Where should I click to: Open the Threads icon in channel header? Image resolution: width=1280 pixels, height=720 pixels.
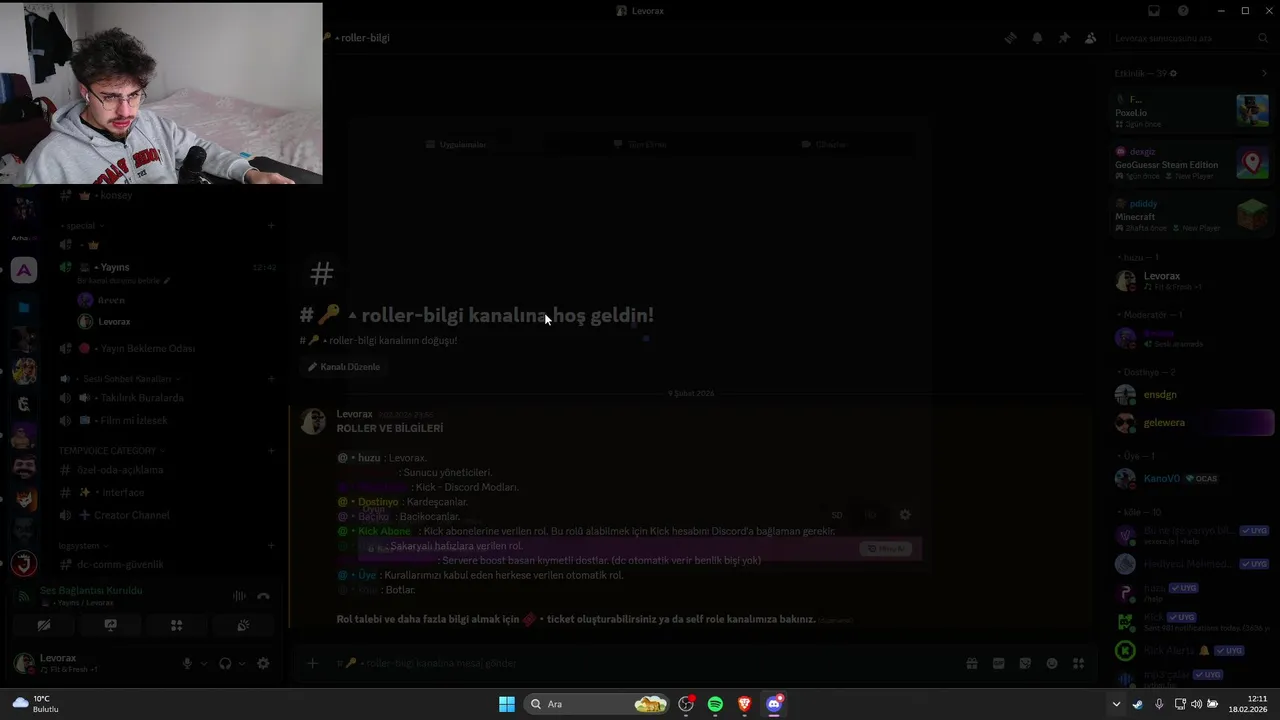click(1011, 38)
